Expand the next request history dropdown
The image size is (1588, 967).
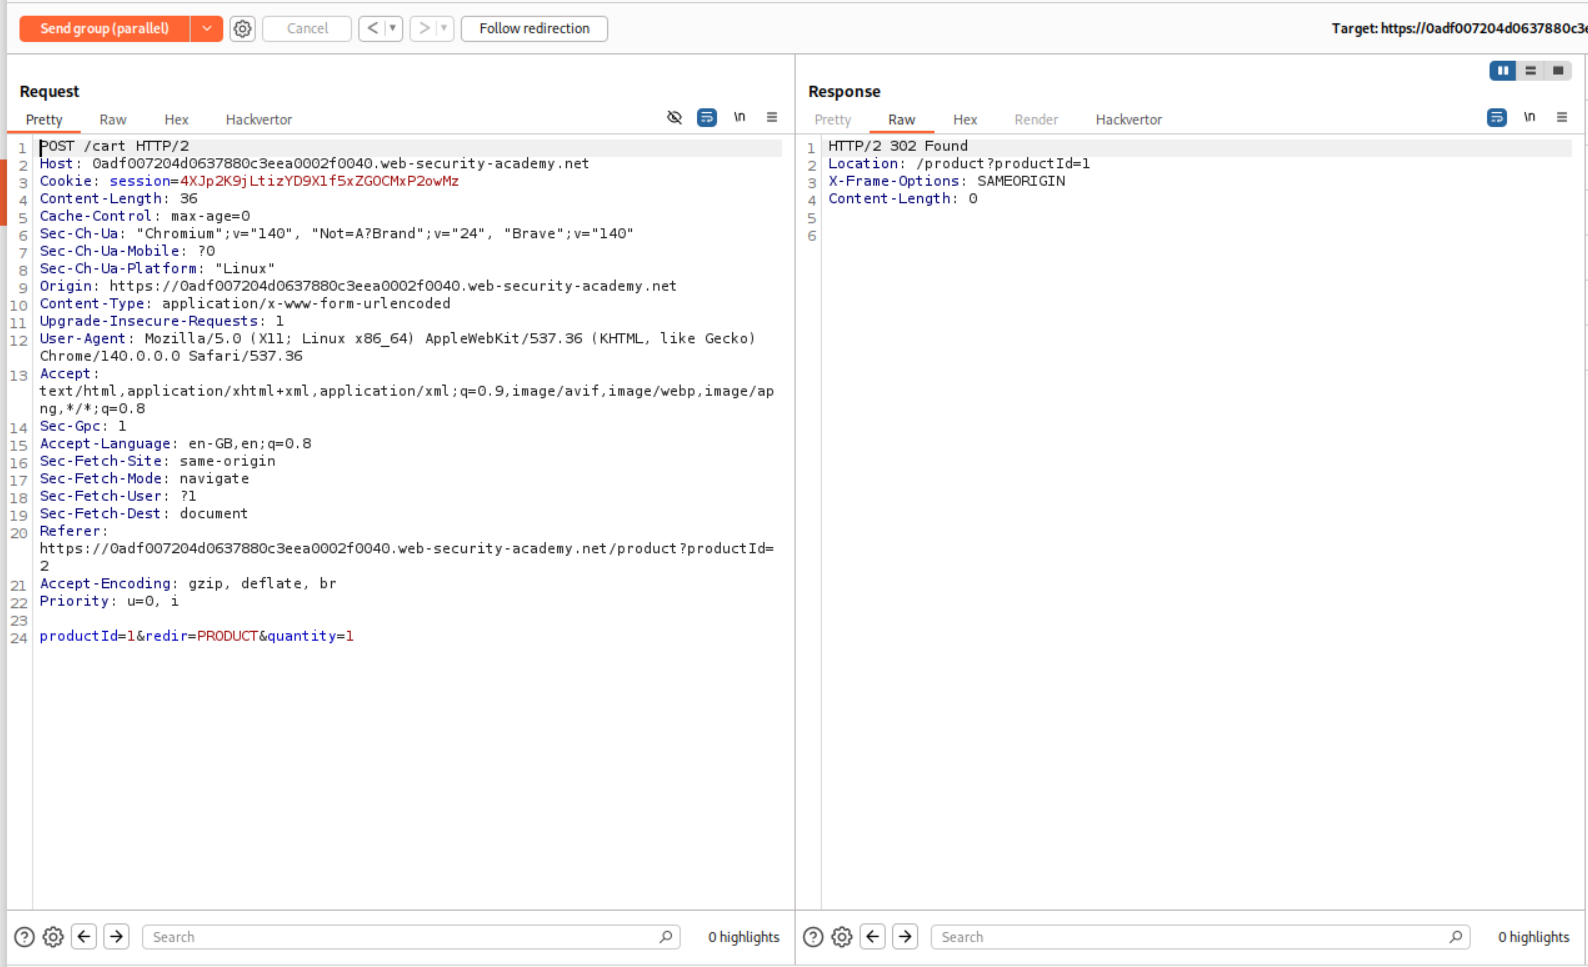(x=444, y=28)
